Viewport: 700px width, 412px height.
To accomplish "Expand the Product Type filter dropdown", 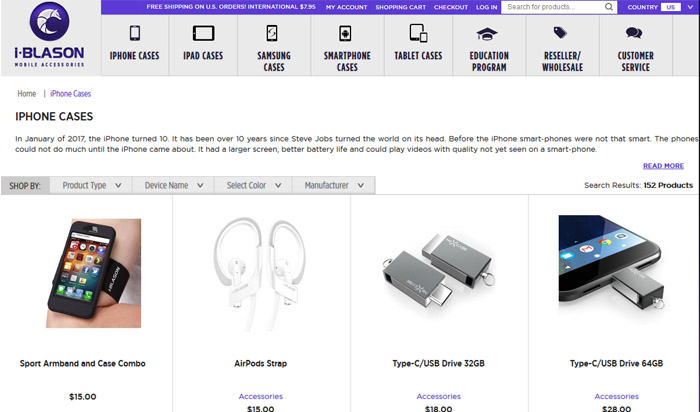I will click(91, 185).
